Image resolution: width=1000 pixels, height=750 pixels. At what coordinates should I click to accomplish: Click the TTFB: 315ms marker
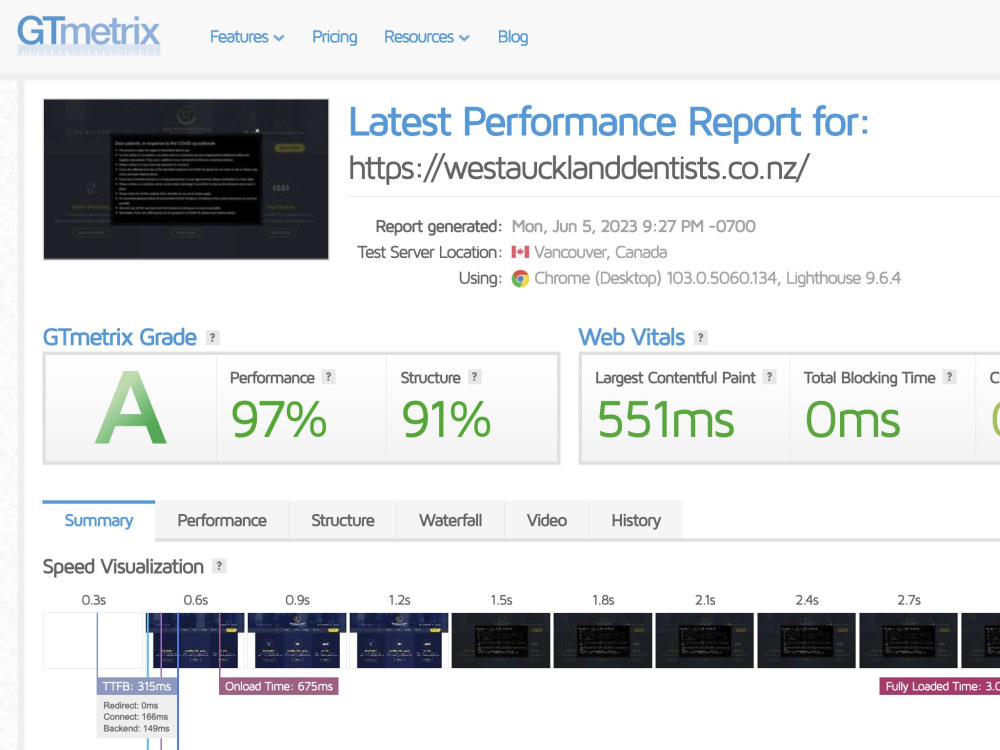pos(137,686)
